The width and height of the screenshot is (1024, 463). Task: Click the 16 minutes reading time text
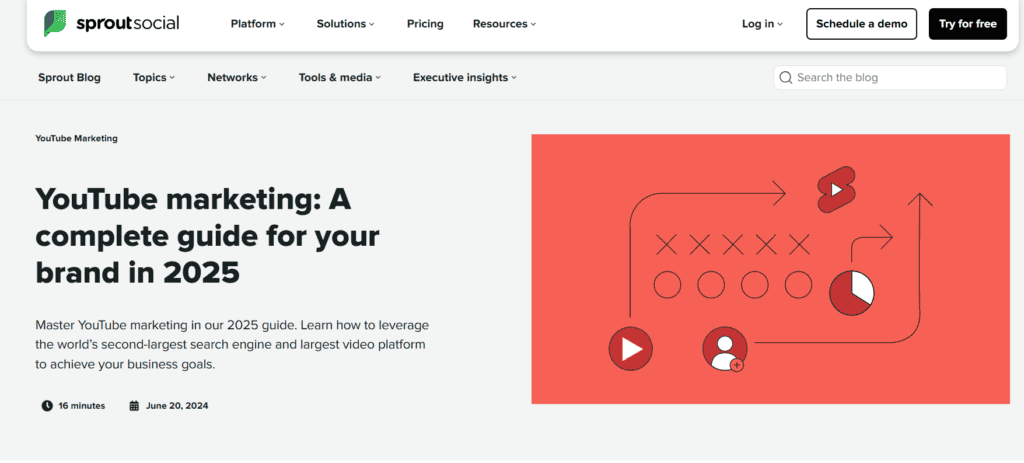tap(82, 406)
